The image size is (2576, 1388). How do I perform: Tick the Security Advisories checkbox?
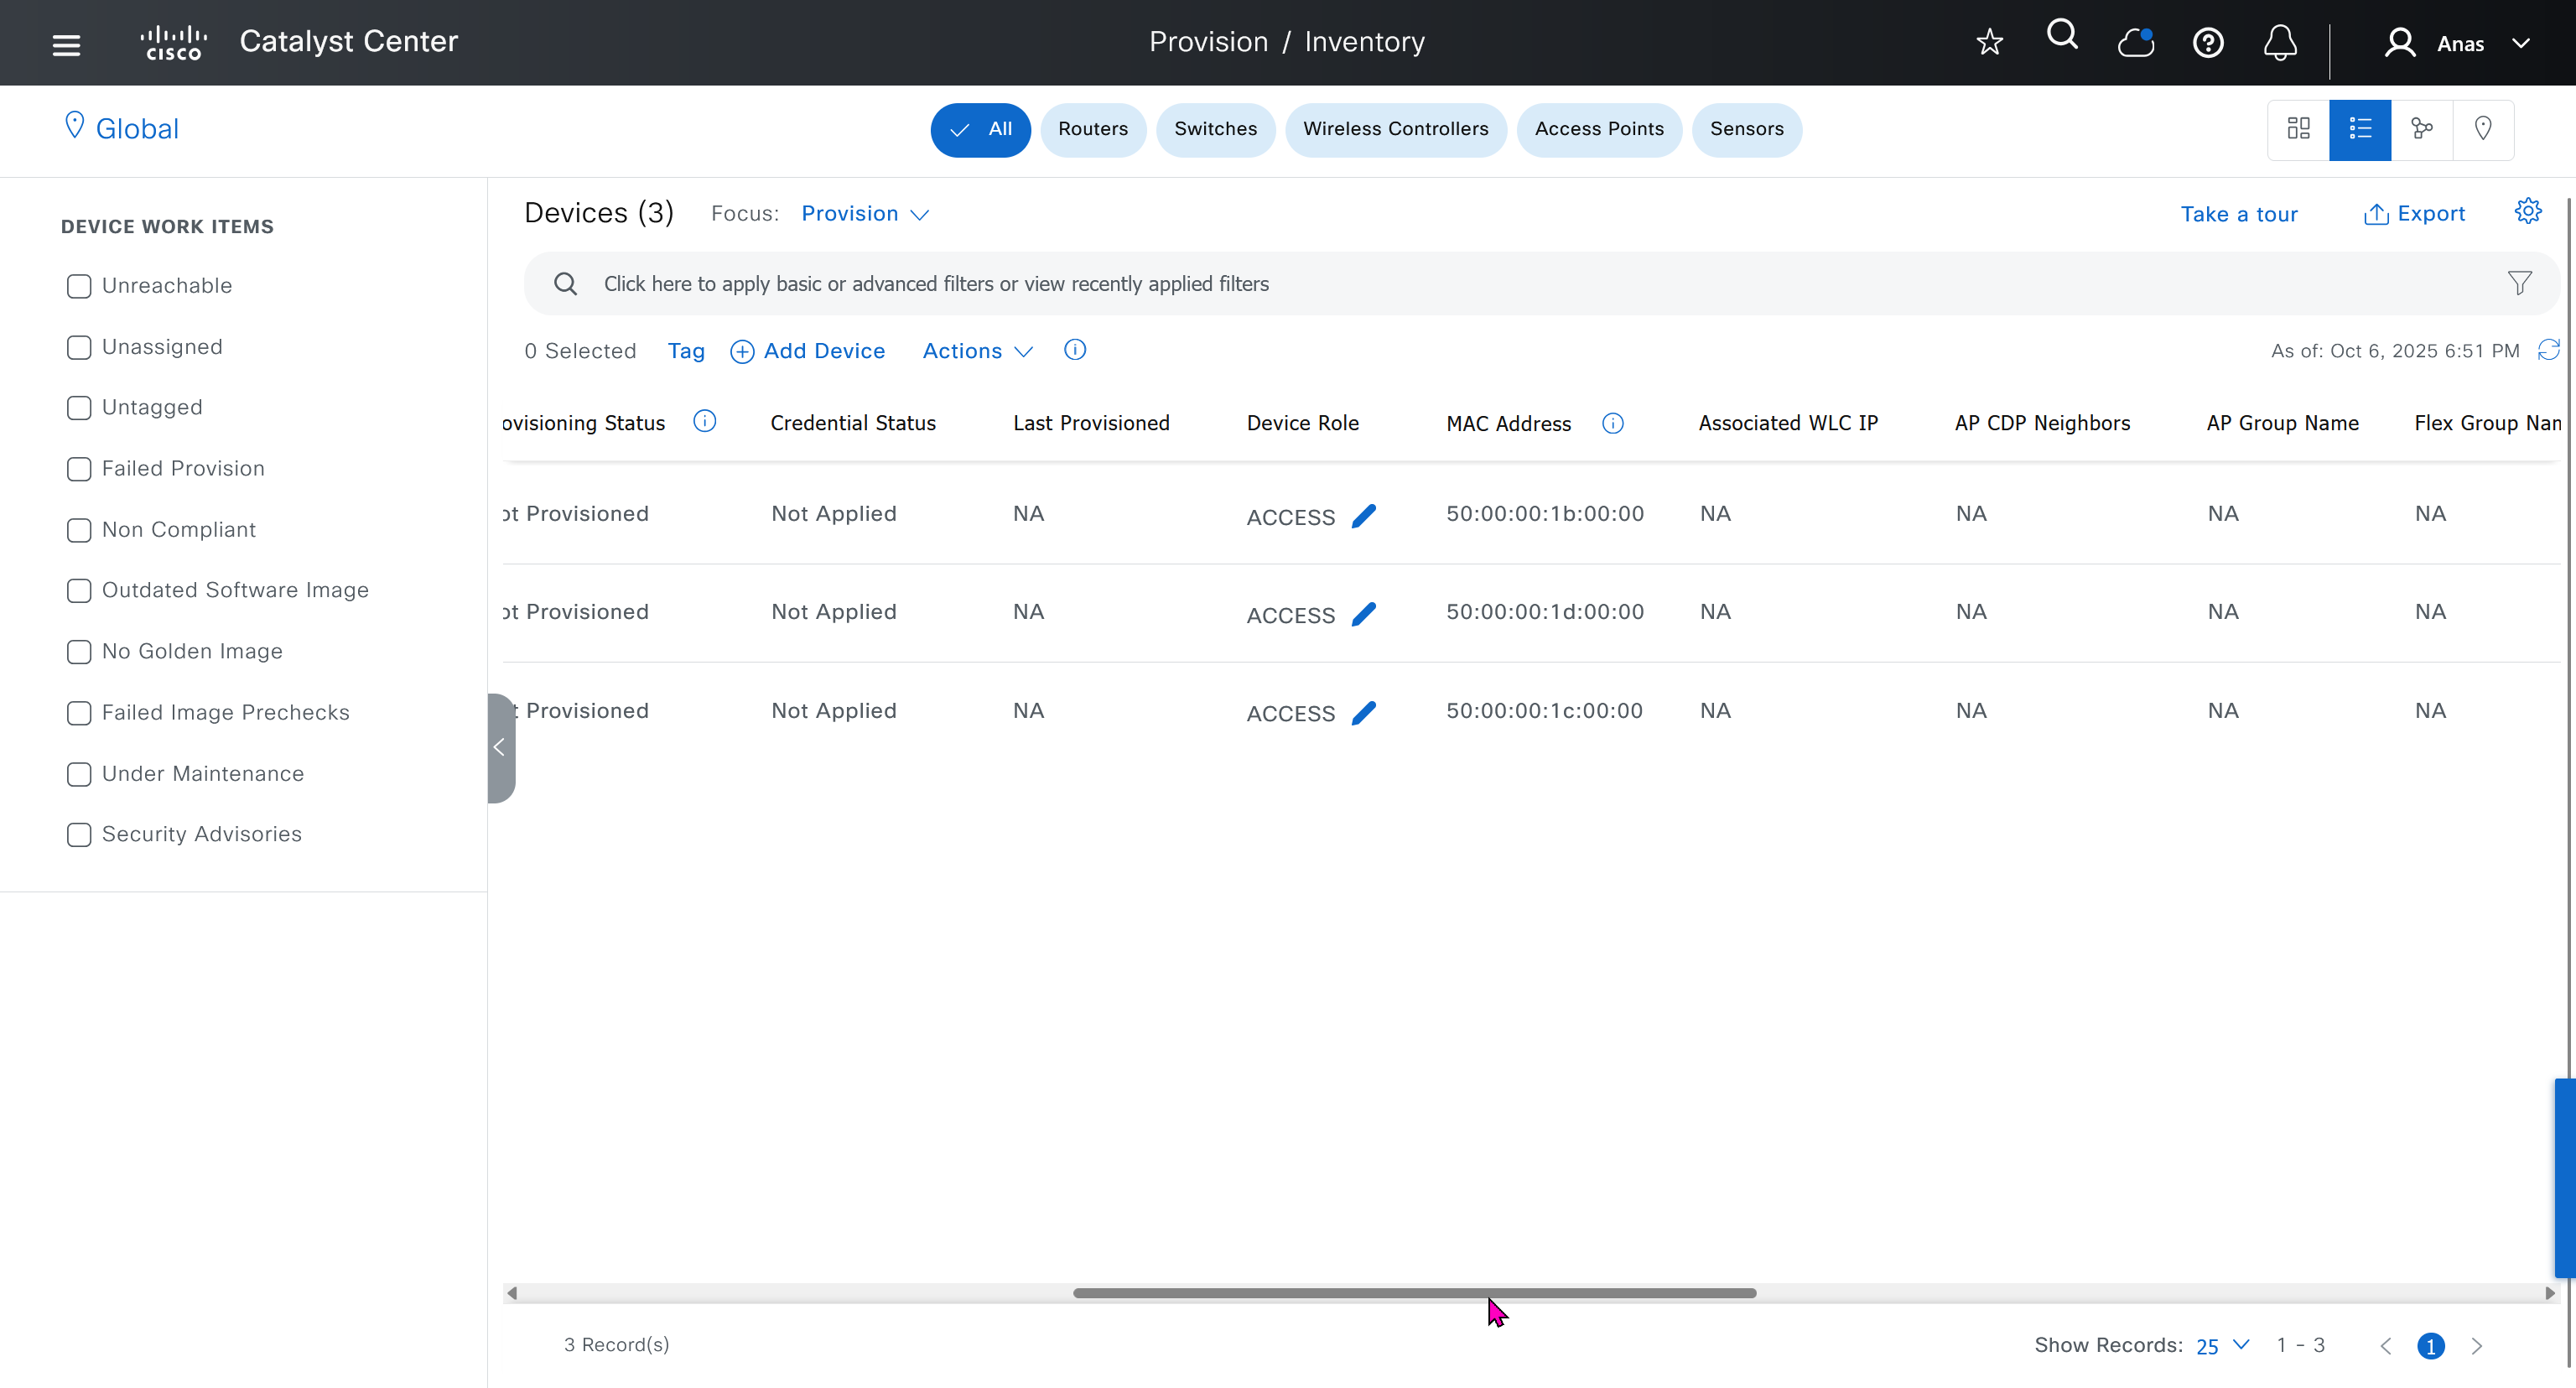[x=79, y=835]
